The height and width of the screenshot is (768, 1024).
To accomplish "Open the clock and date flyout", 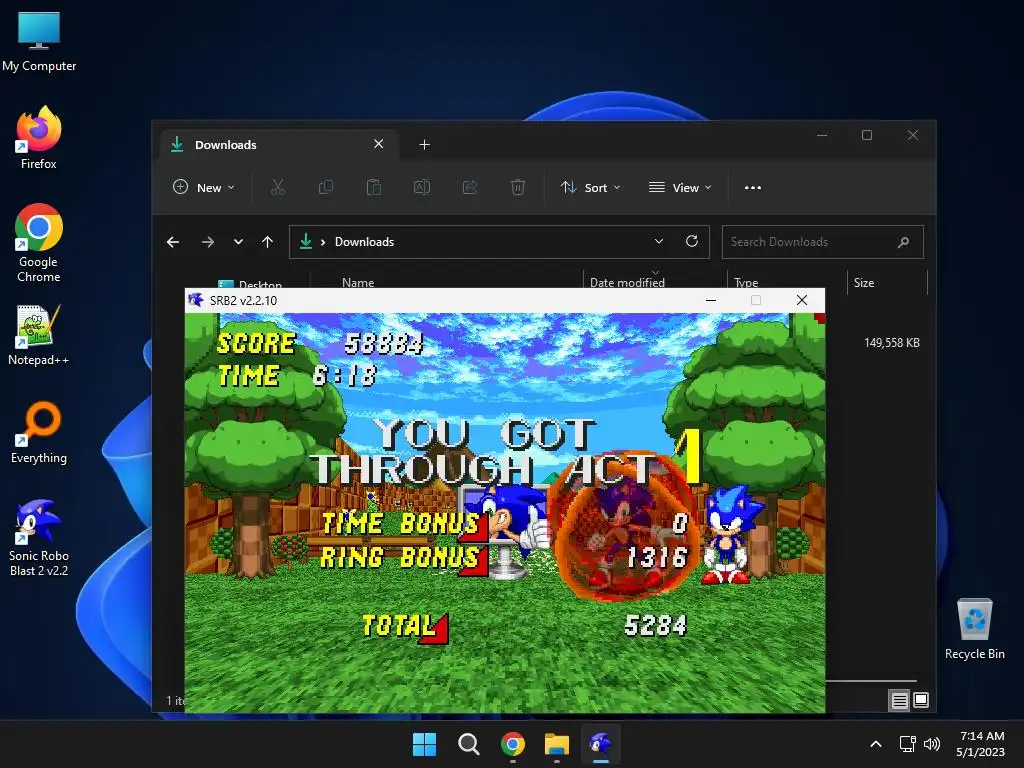I will coord(981,744).
